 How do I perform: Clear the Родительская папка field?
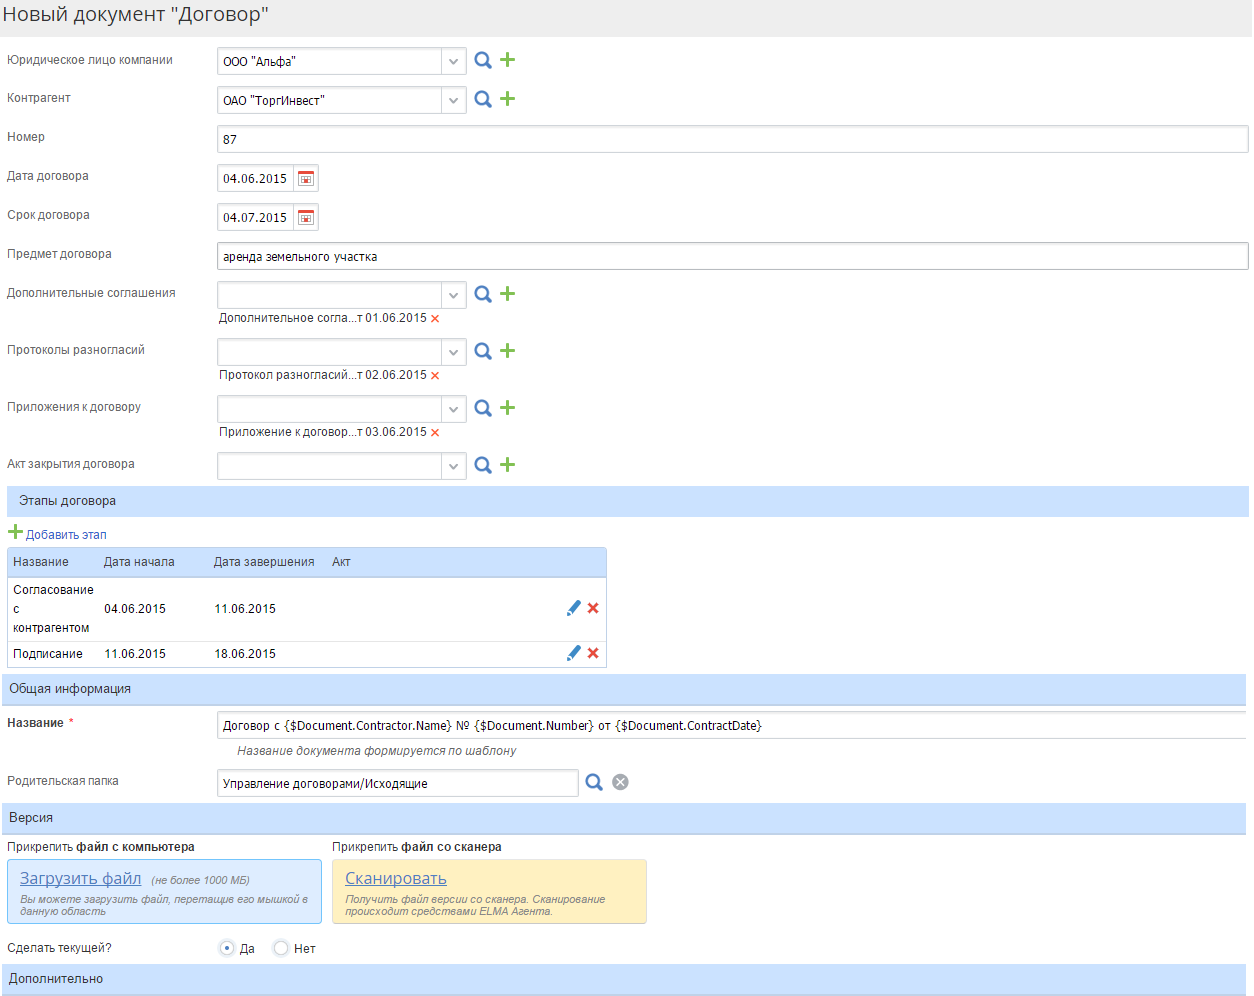[x=620, y=782]
